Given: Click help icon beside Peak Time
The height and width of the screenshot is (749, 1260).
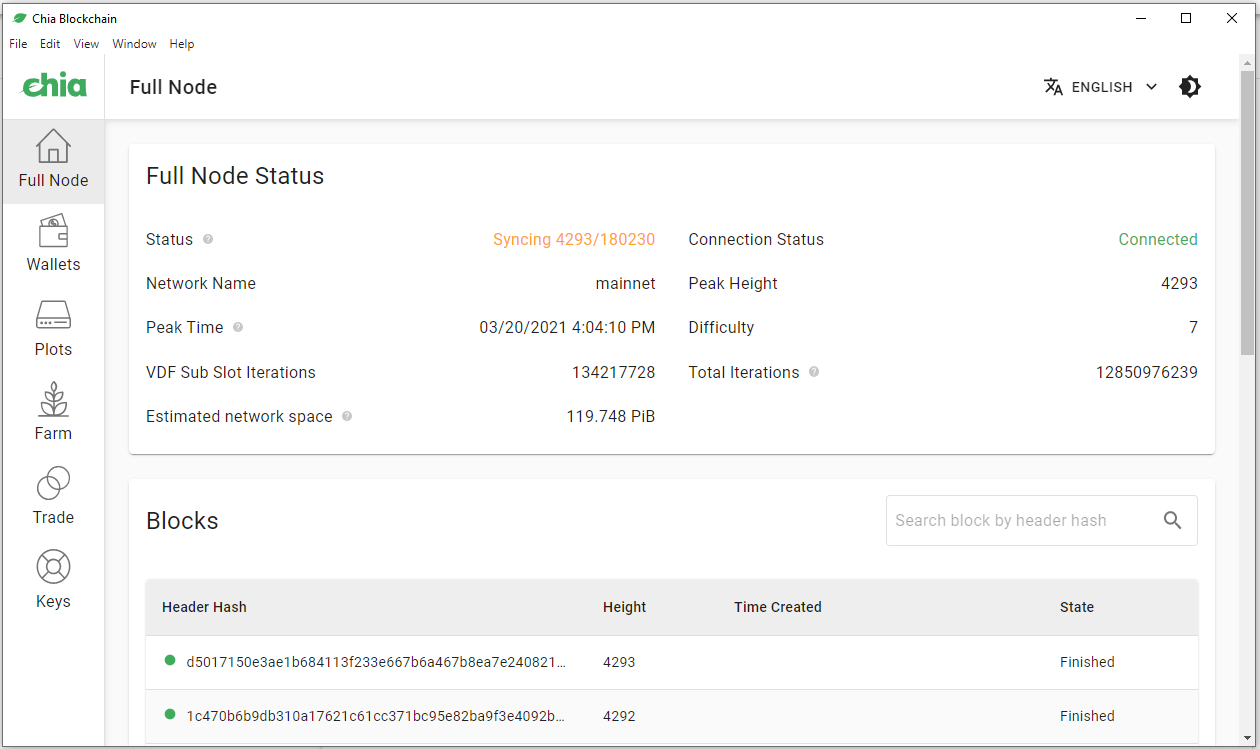Looking at the screenshot, I should [x=238, y=328].
